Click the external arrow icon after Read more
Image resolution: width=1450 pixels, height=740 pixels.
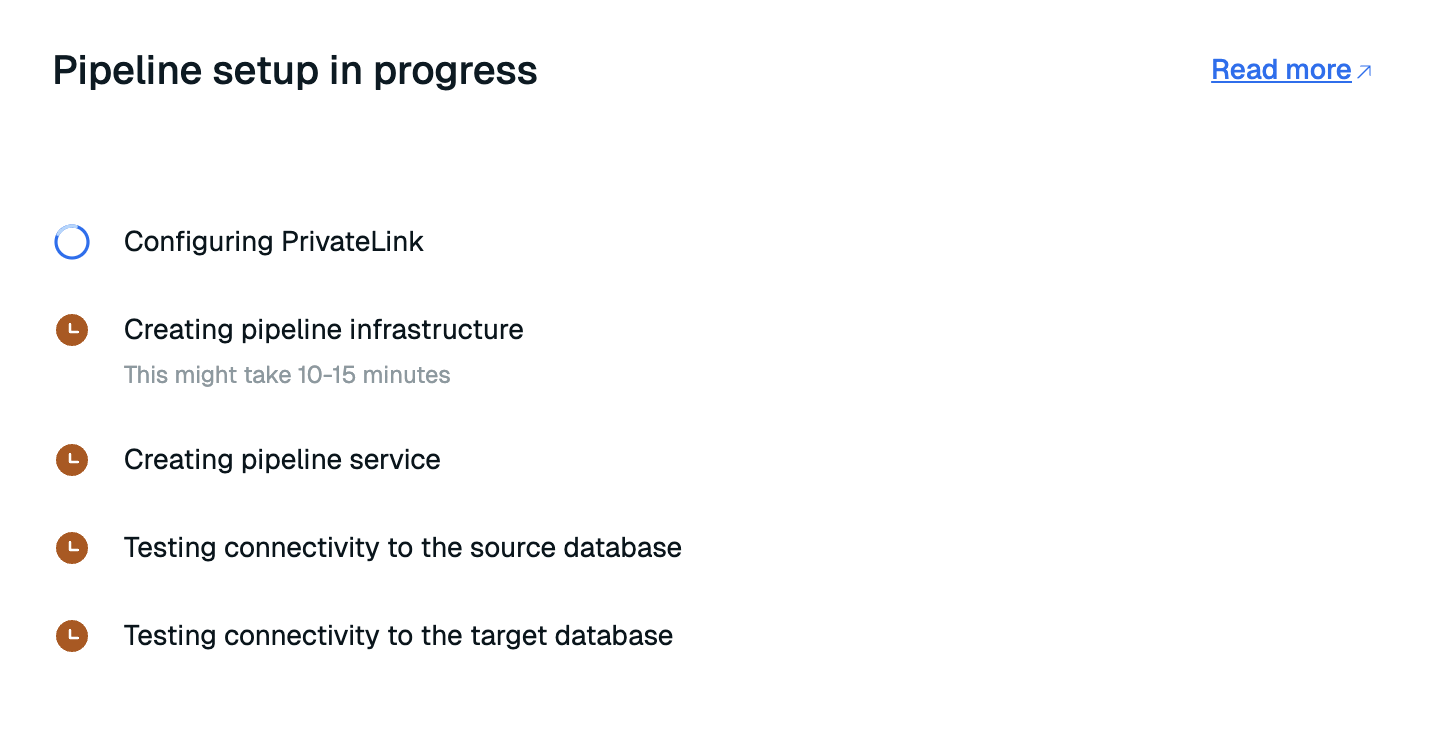(x=1364, y=71)
